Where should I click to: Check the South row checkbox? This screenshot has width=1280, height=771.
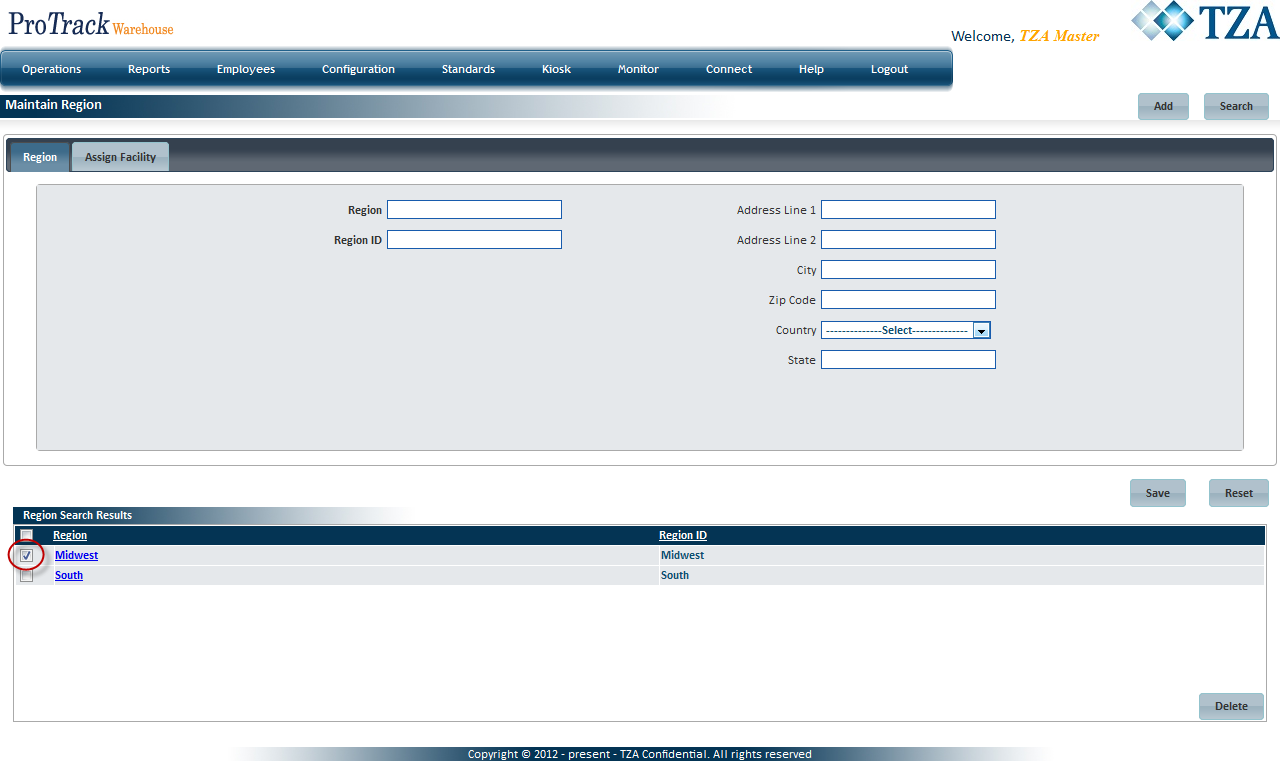click(27, 575)
